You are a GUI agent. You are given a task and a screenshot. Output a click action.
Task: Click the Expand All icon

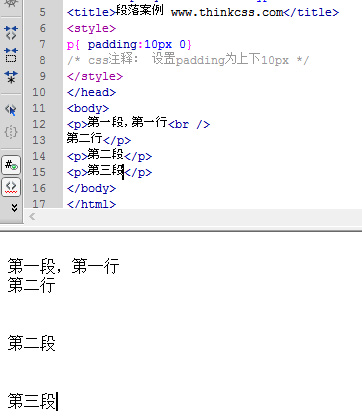(11, 77)
